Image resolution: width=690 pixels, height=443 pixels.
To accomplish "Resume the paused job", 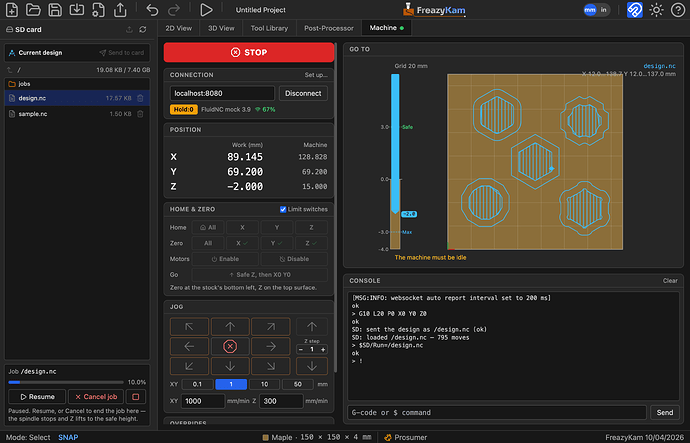I will pos(37,397).
